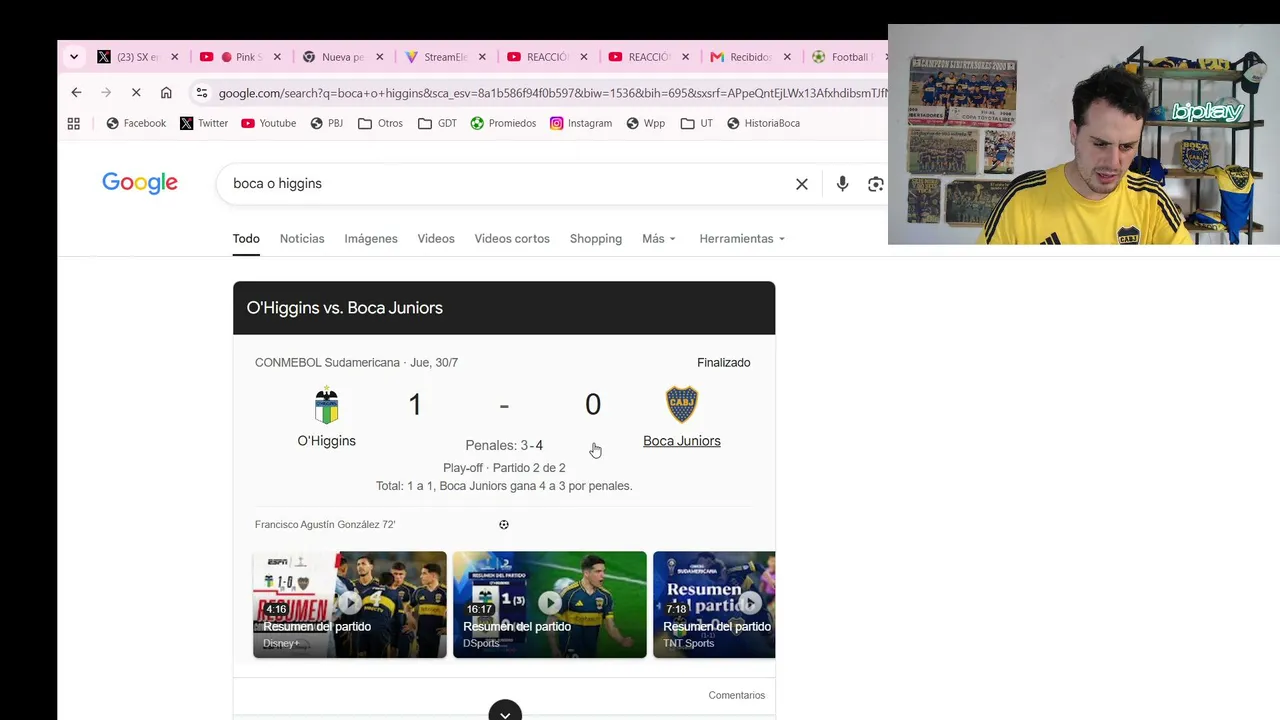Open the PBJ bookmark
1280x720 pixels.
click(326, 123)
